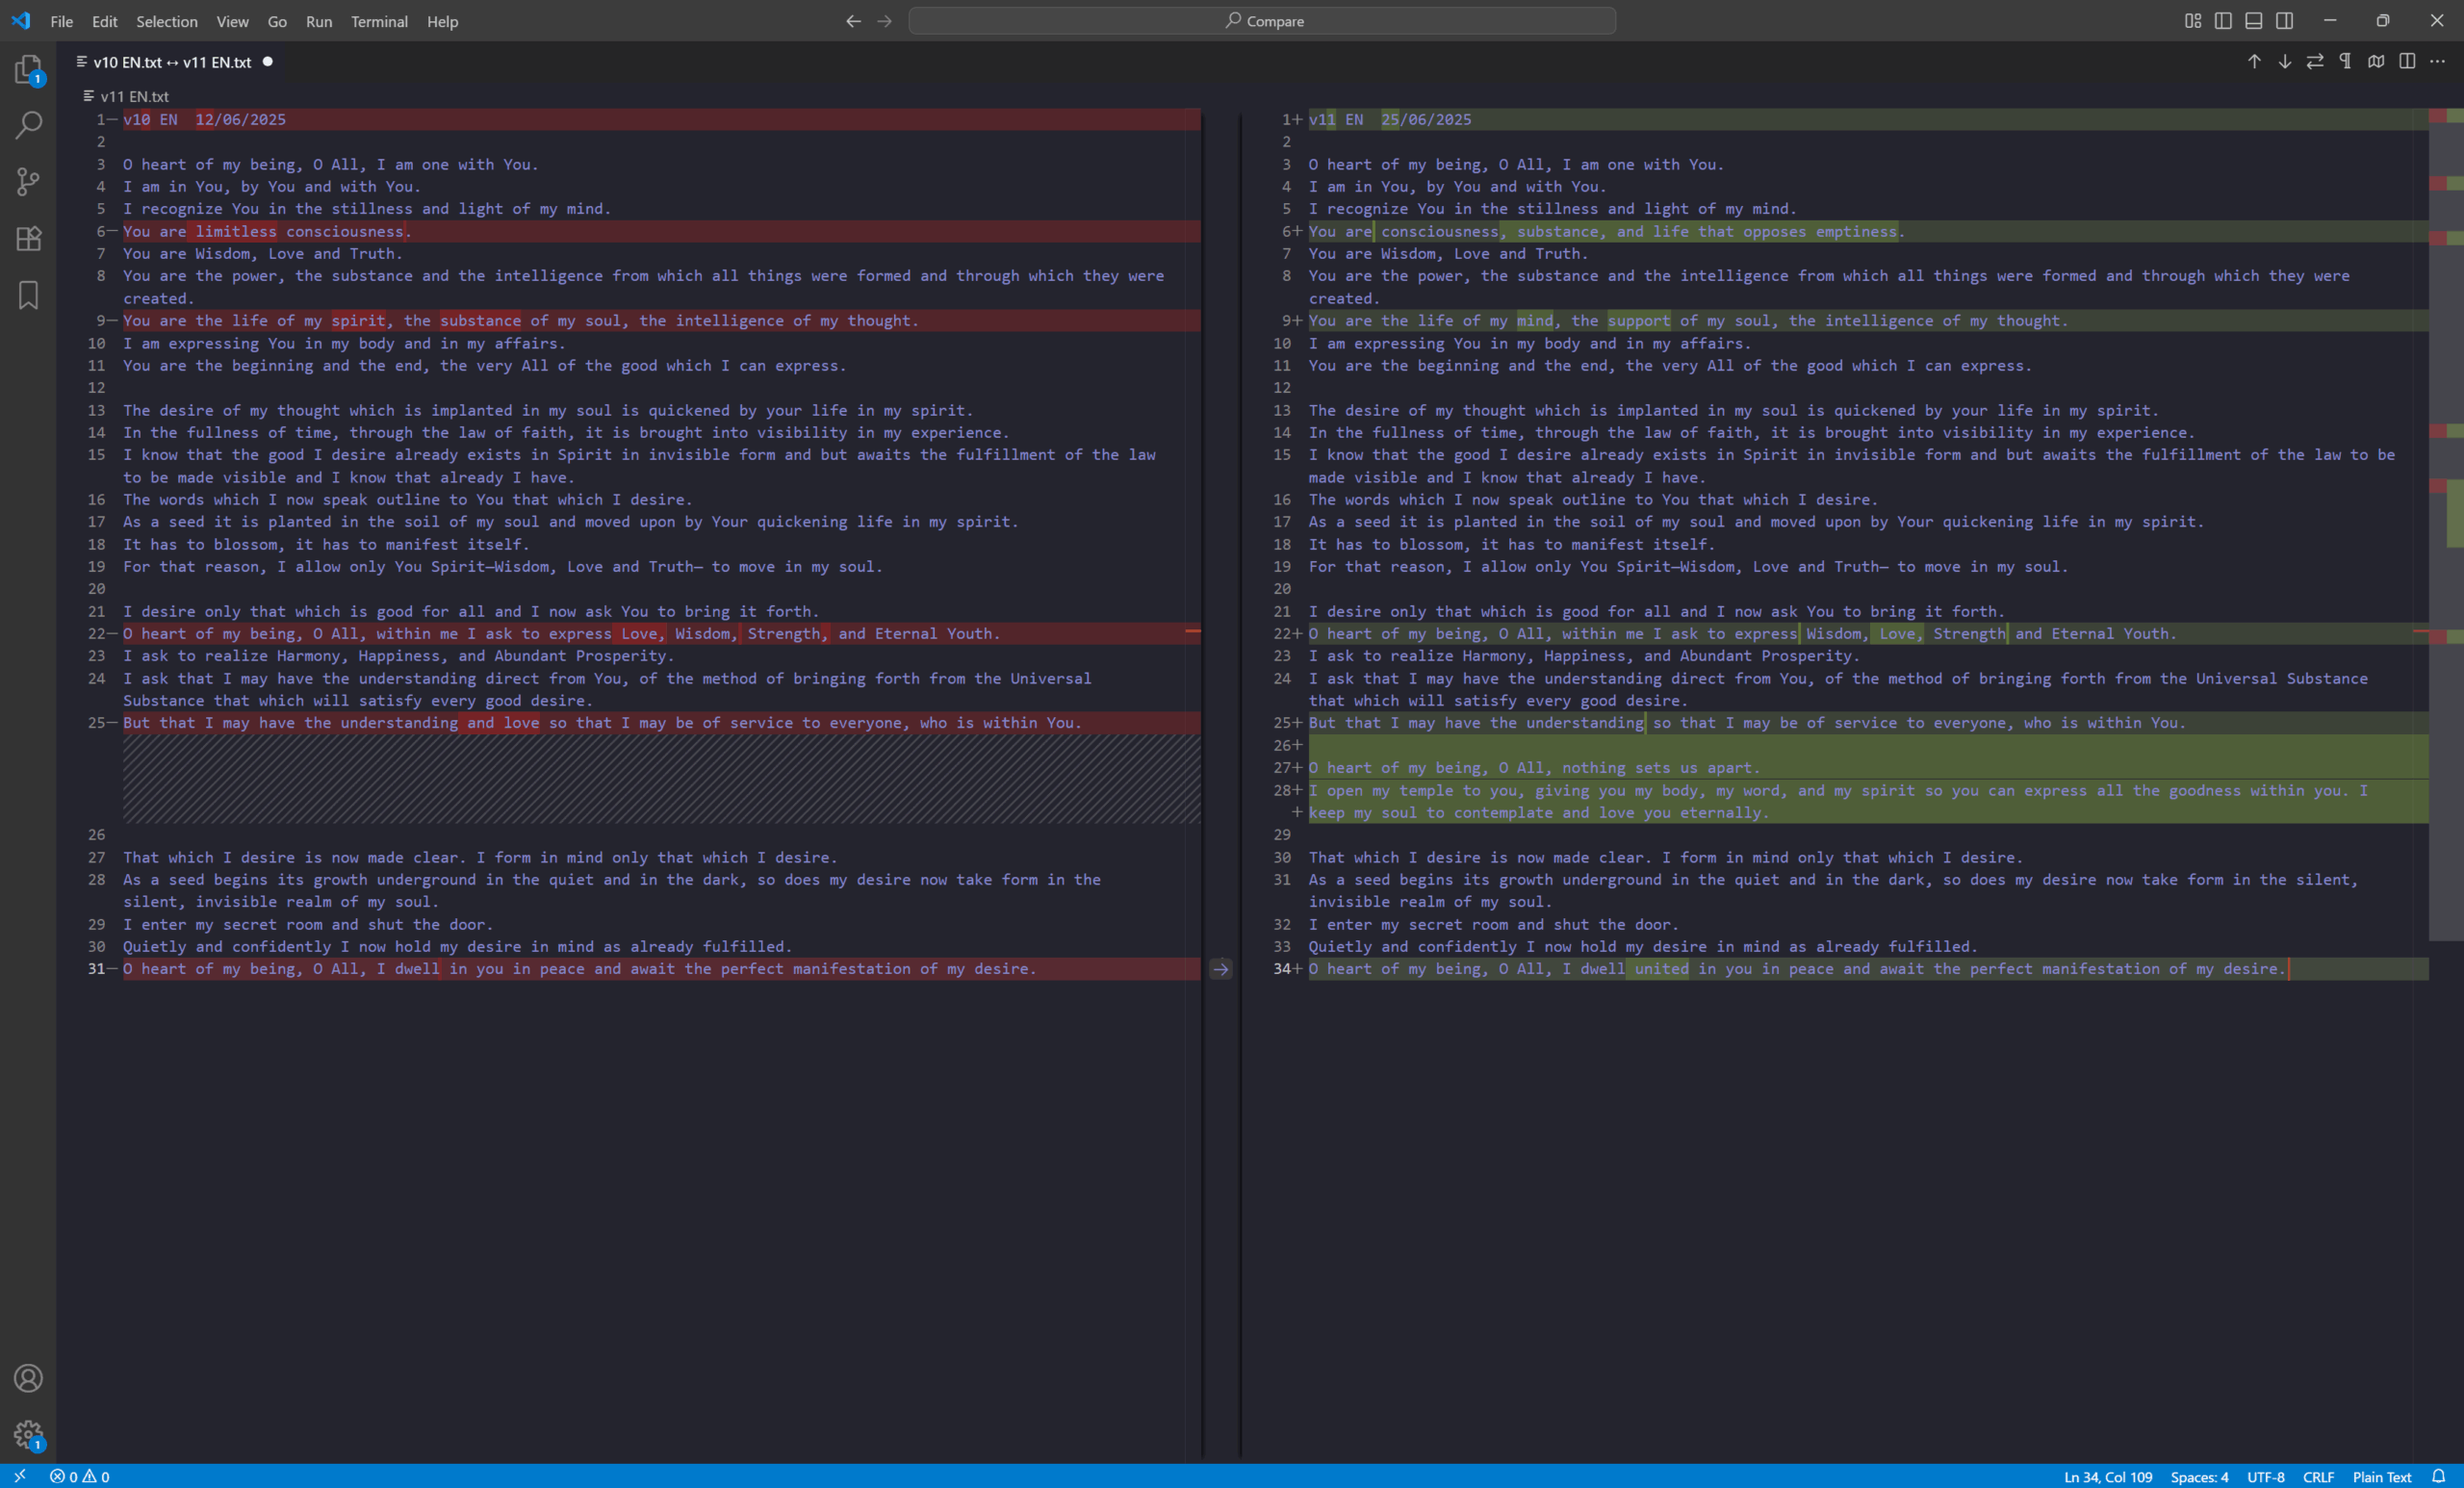The height and width of the screenshot is (1488, 2464).
Task: Swap left and right diff sides
Action: (x=2315, y=62)
